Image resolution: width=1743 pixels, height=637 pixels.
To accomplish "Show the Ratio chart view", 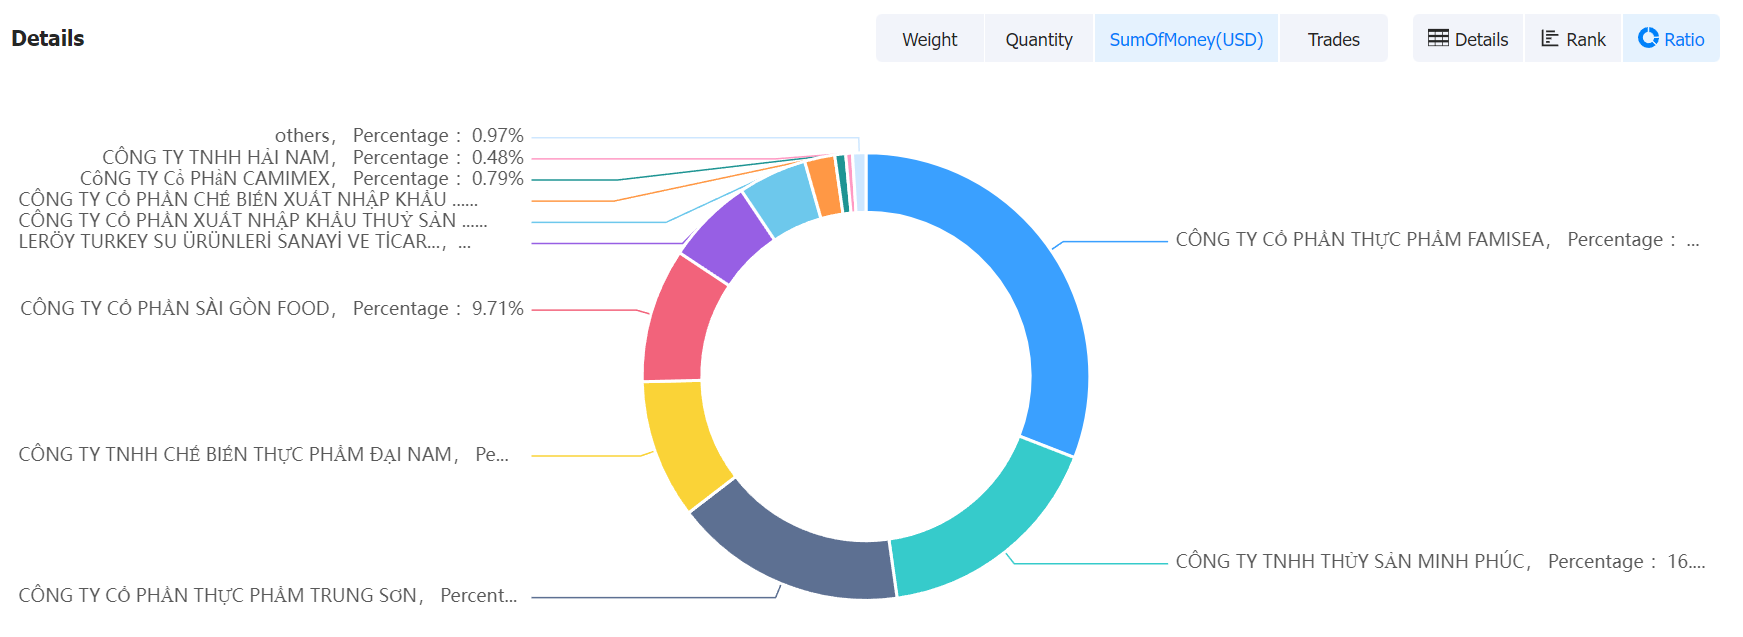I will coord(1671,39).
